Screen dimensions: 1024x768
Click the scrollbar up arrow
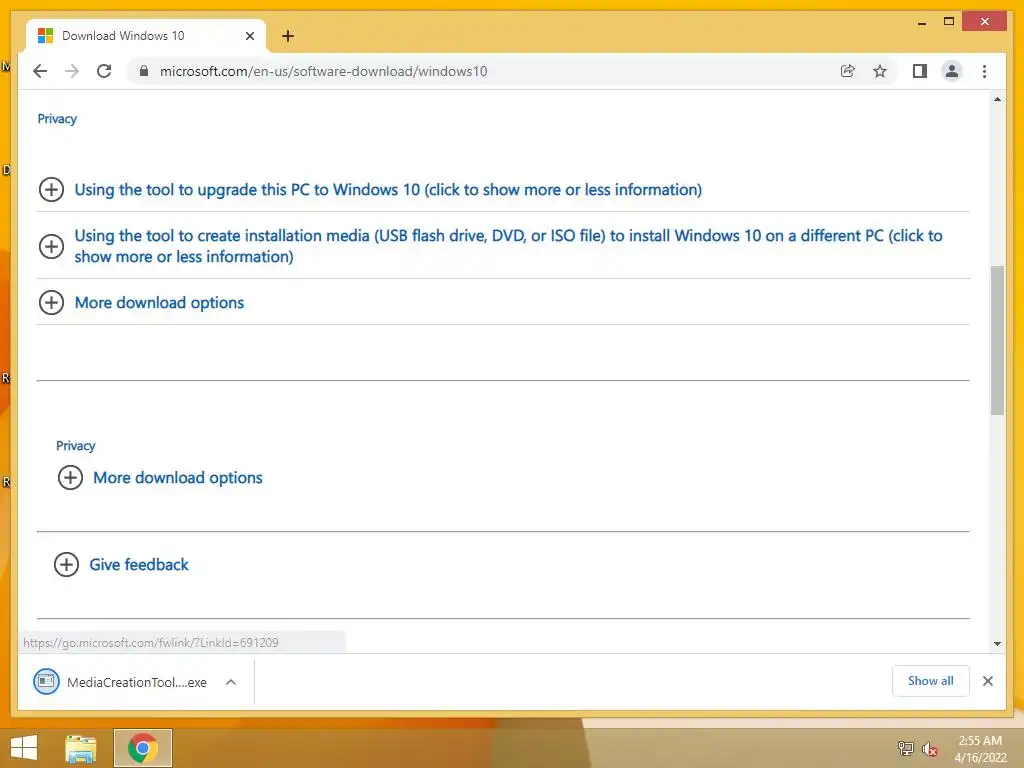997,99
